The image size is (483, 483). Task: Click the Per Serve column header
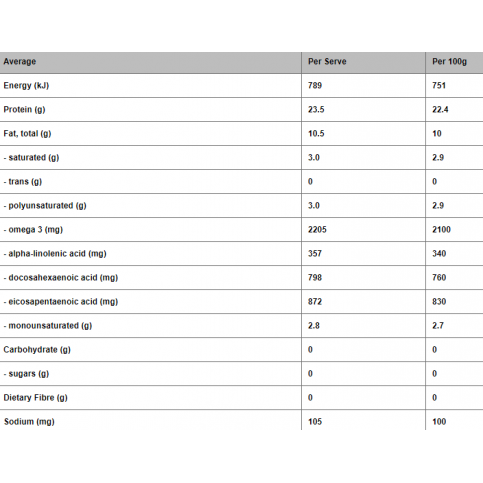click(327, 62)
